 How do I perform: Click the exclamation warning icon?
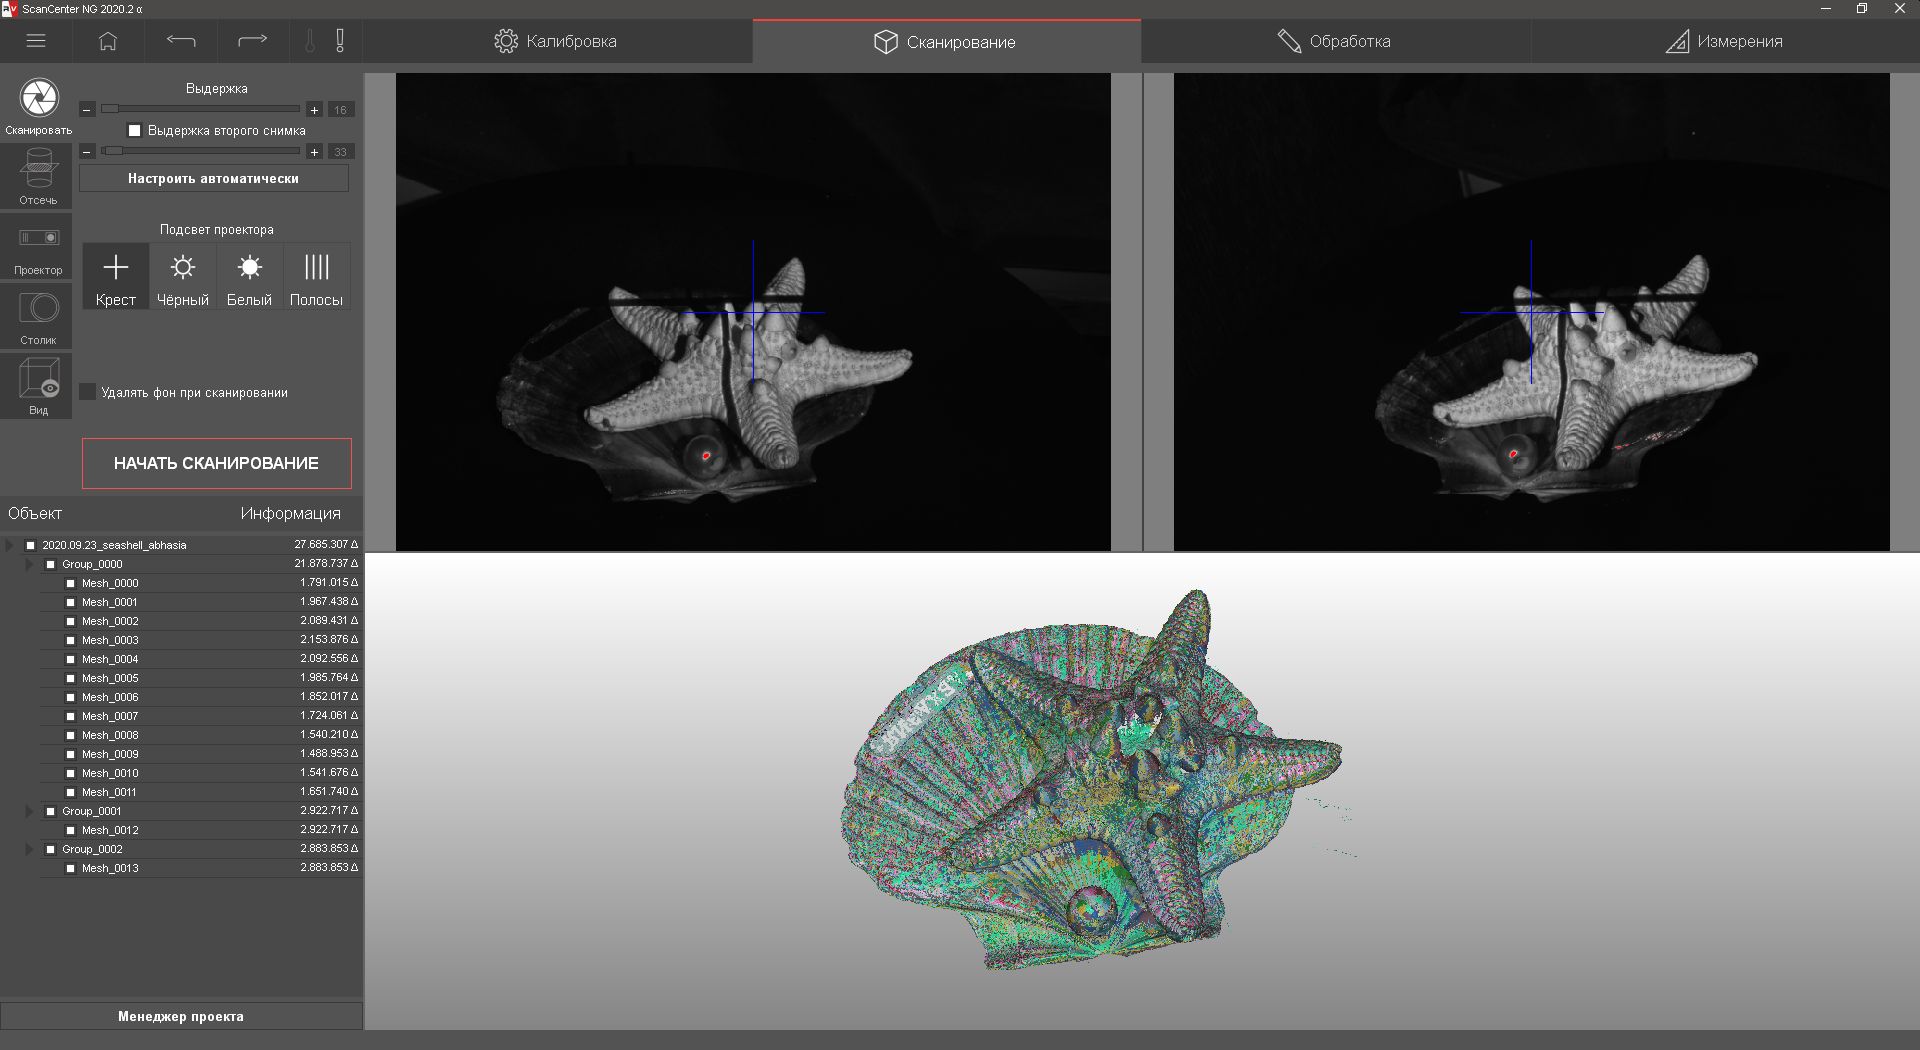(340, 41)
